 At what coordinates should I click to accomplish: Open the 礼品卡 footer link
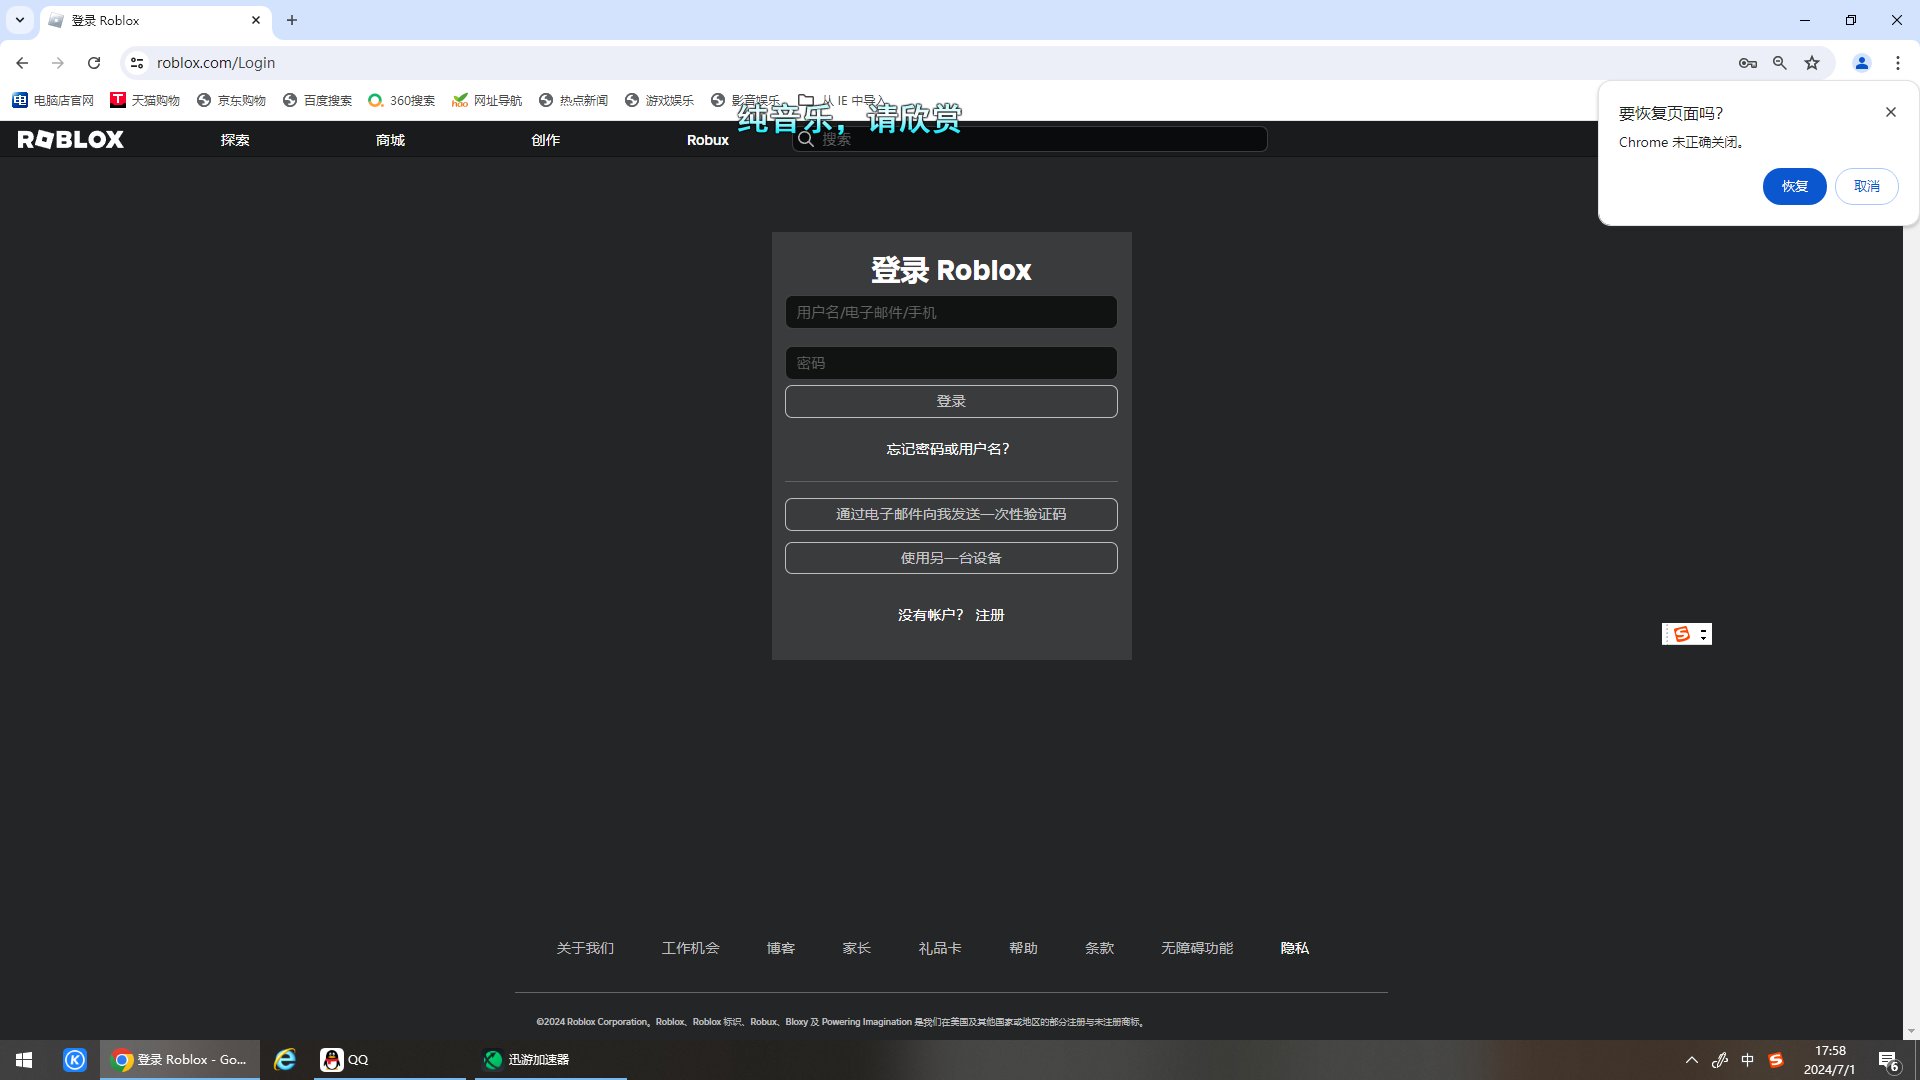coord(940,948)
